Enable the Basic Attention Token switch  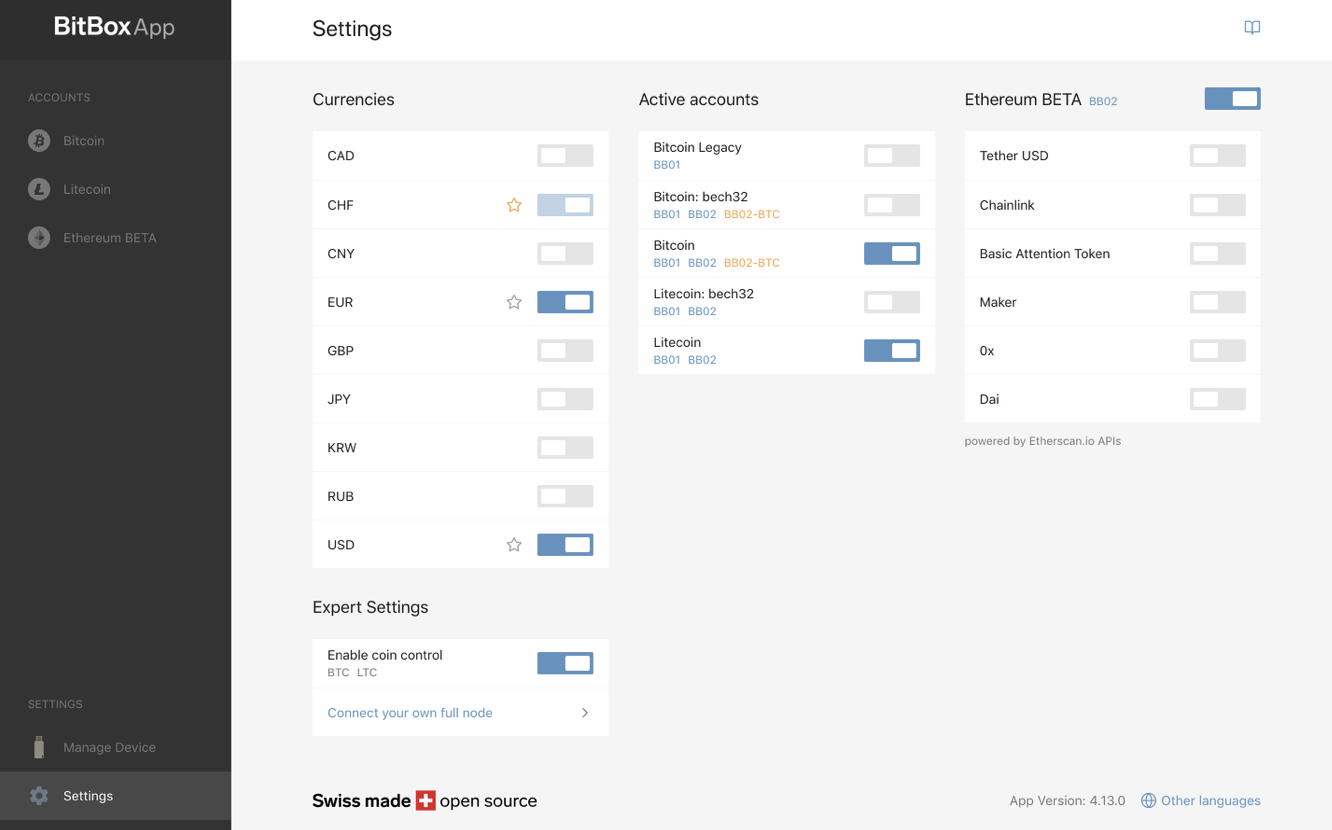click(x=1218, y=253)
